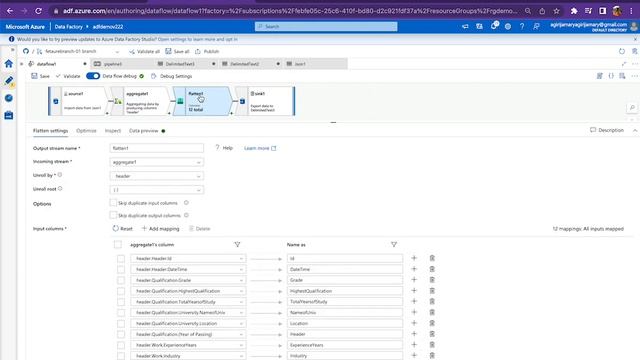This screenshot has height=360, width=640.
Task: Toggle the Data flow debug switch
Action: point(93,76)
